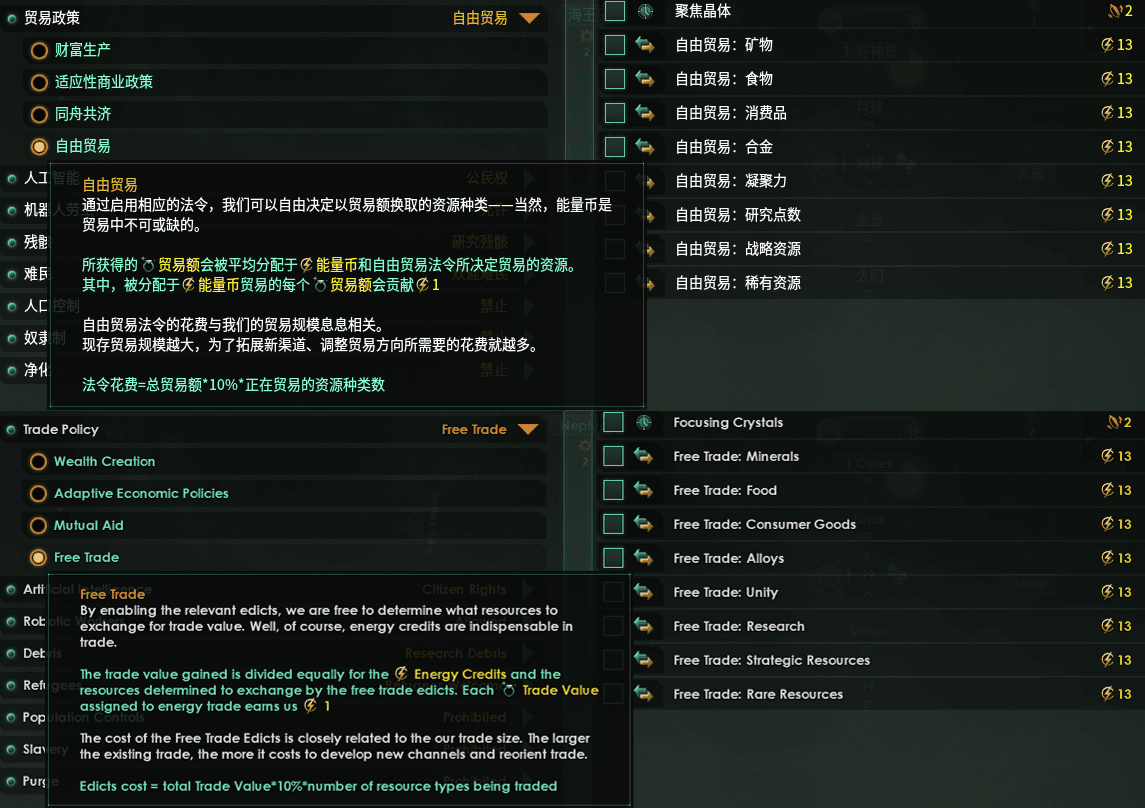Click the trade arrows icon for Minerals
The width and height of the screenshot is (1145, 808).
[643, 456]
